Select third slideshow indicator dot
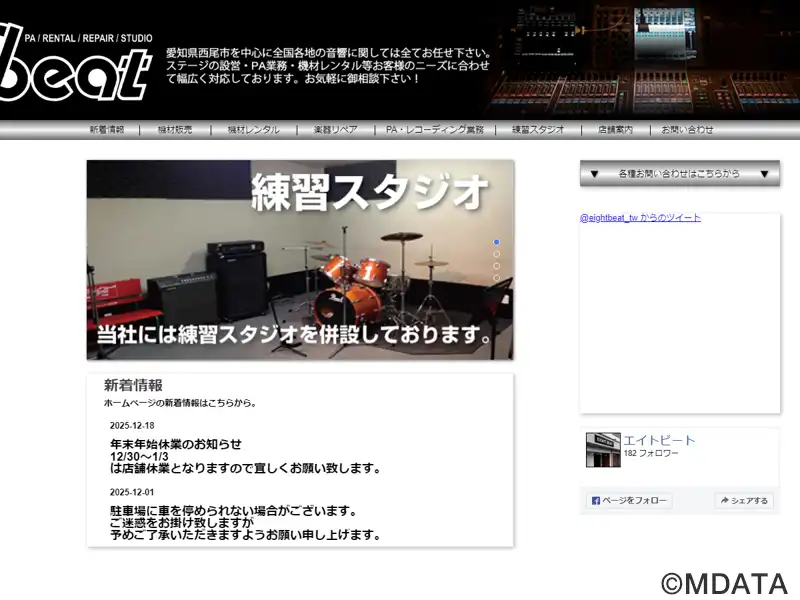The height and width of the screenshot is (600, 800). (496, 266)
